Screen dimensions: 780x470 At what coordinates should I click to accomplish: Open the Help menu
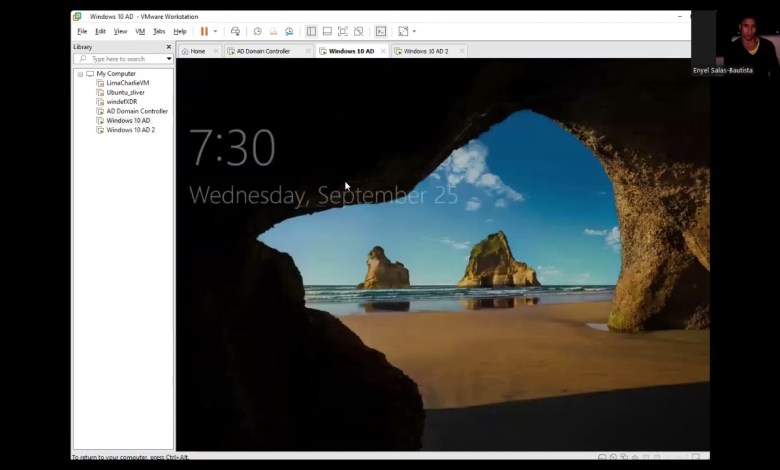[180, 31]
